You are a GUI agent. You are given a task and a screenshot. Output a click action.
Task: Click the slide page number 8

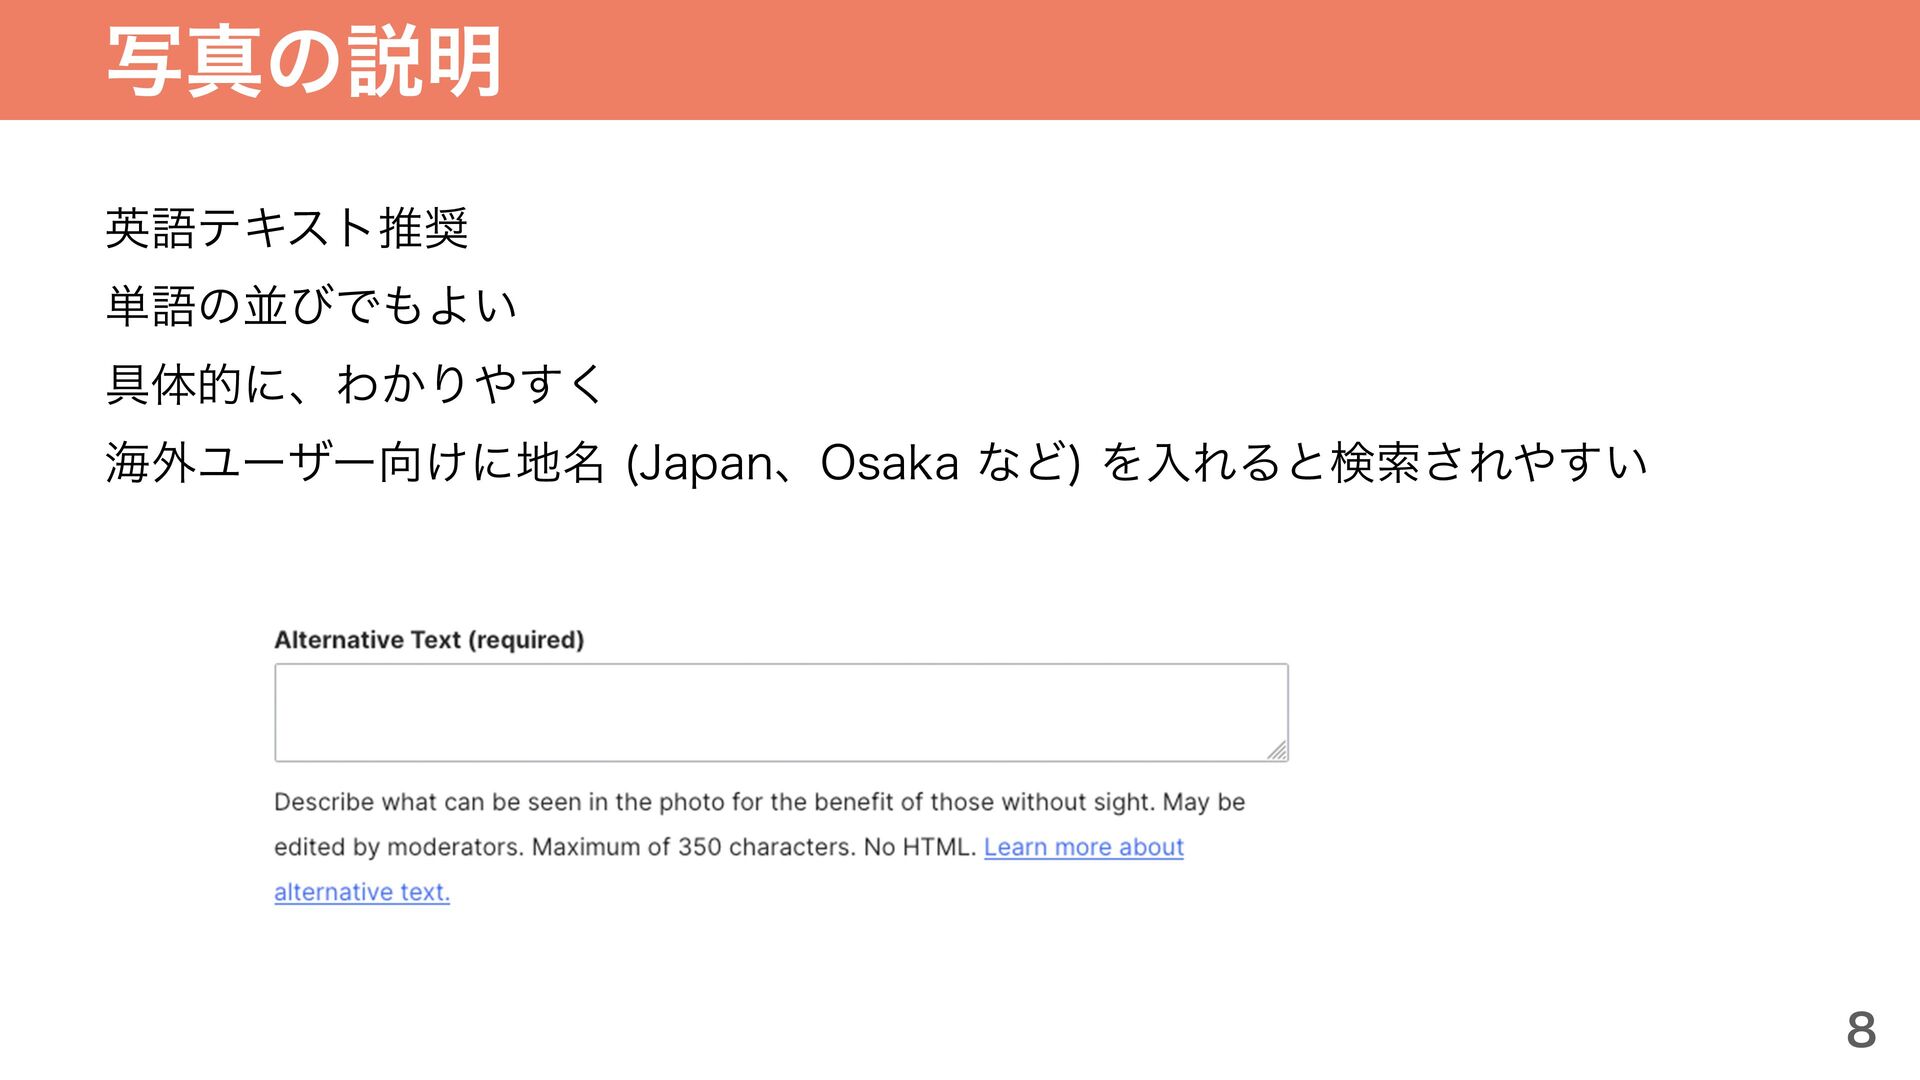click(x=1860, y=1030)
